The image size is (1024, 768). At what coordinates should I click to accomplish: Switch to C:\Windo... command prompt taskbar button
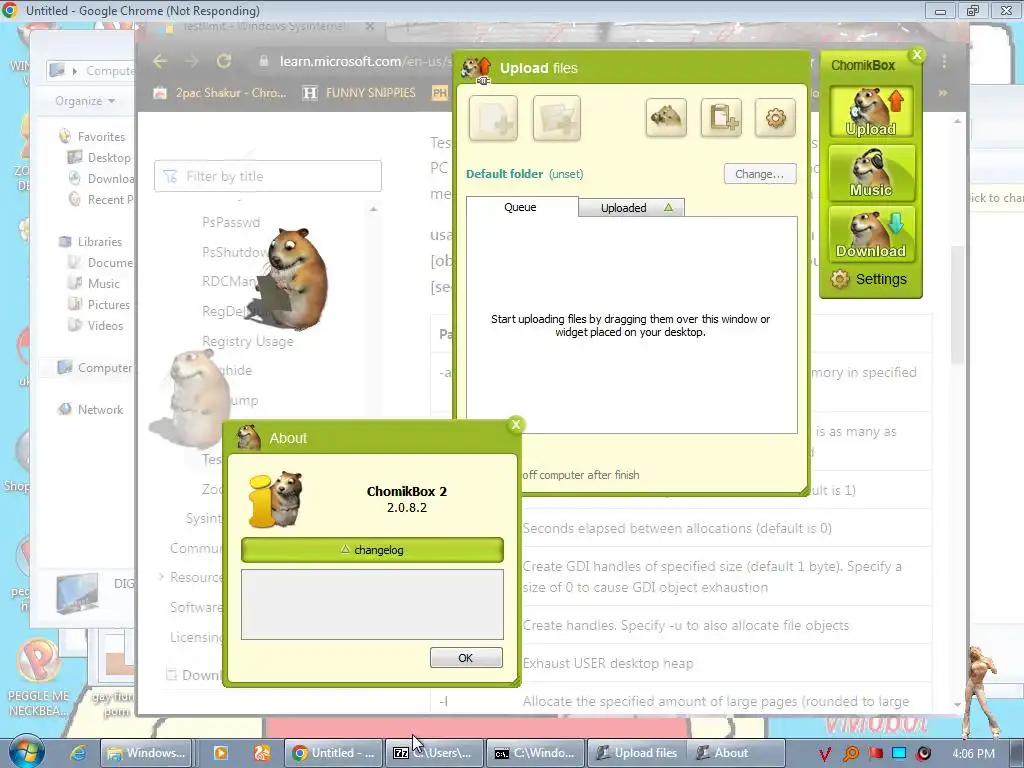coord(536,753)
